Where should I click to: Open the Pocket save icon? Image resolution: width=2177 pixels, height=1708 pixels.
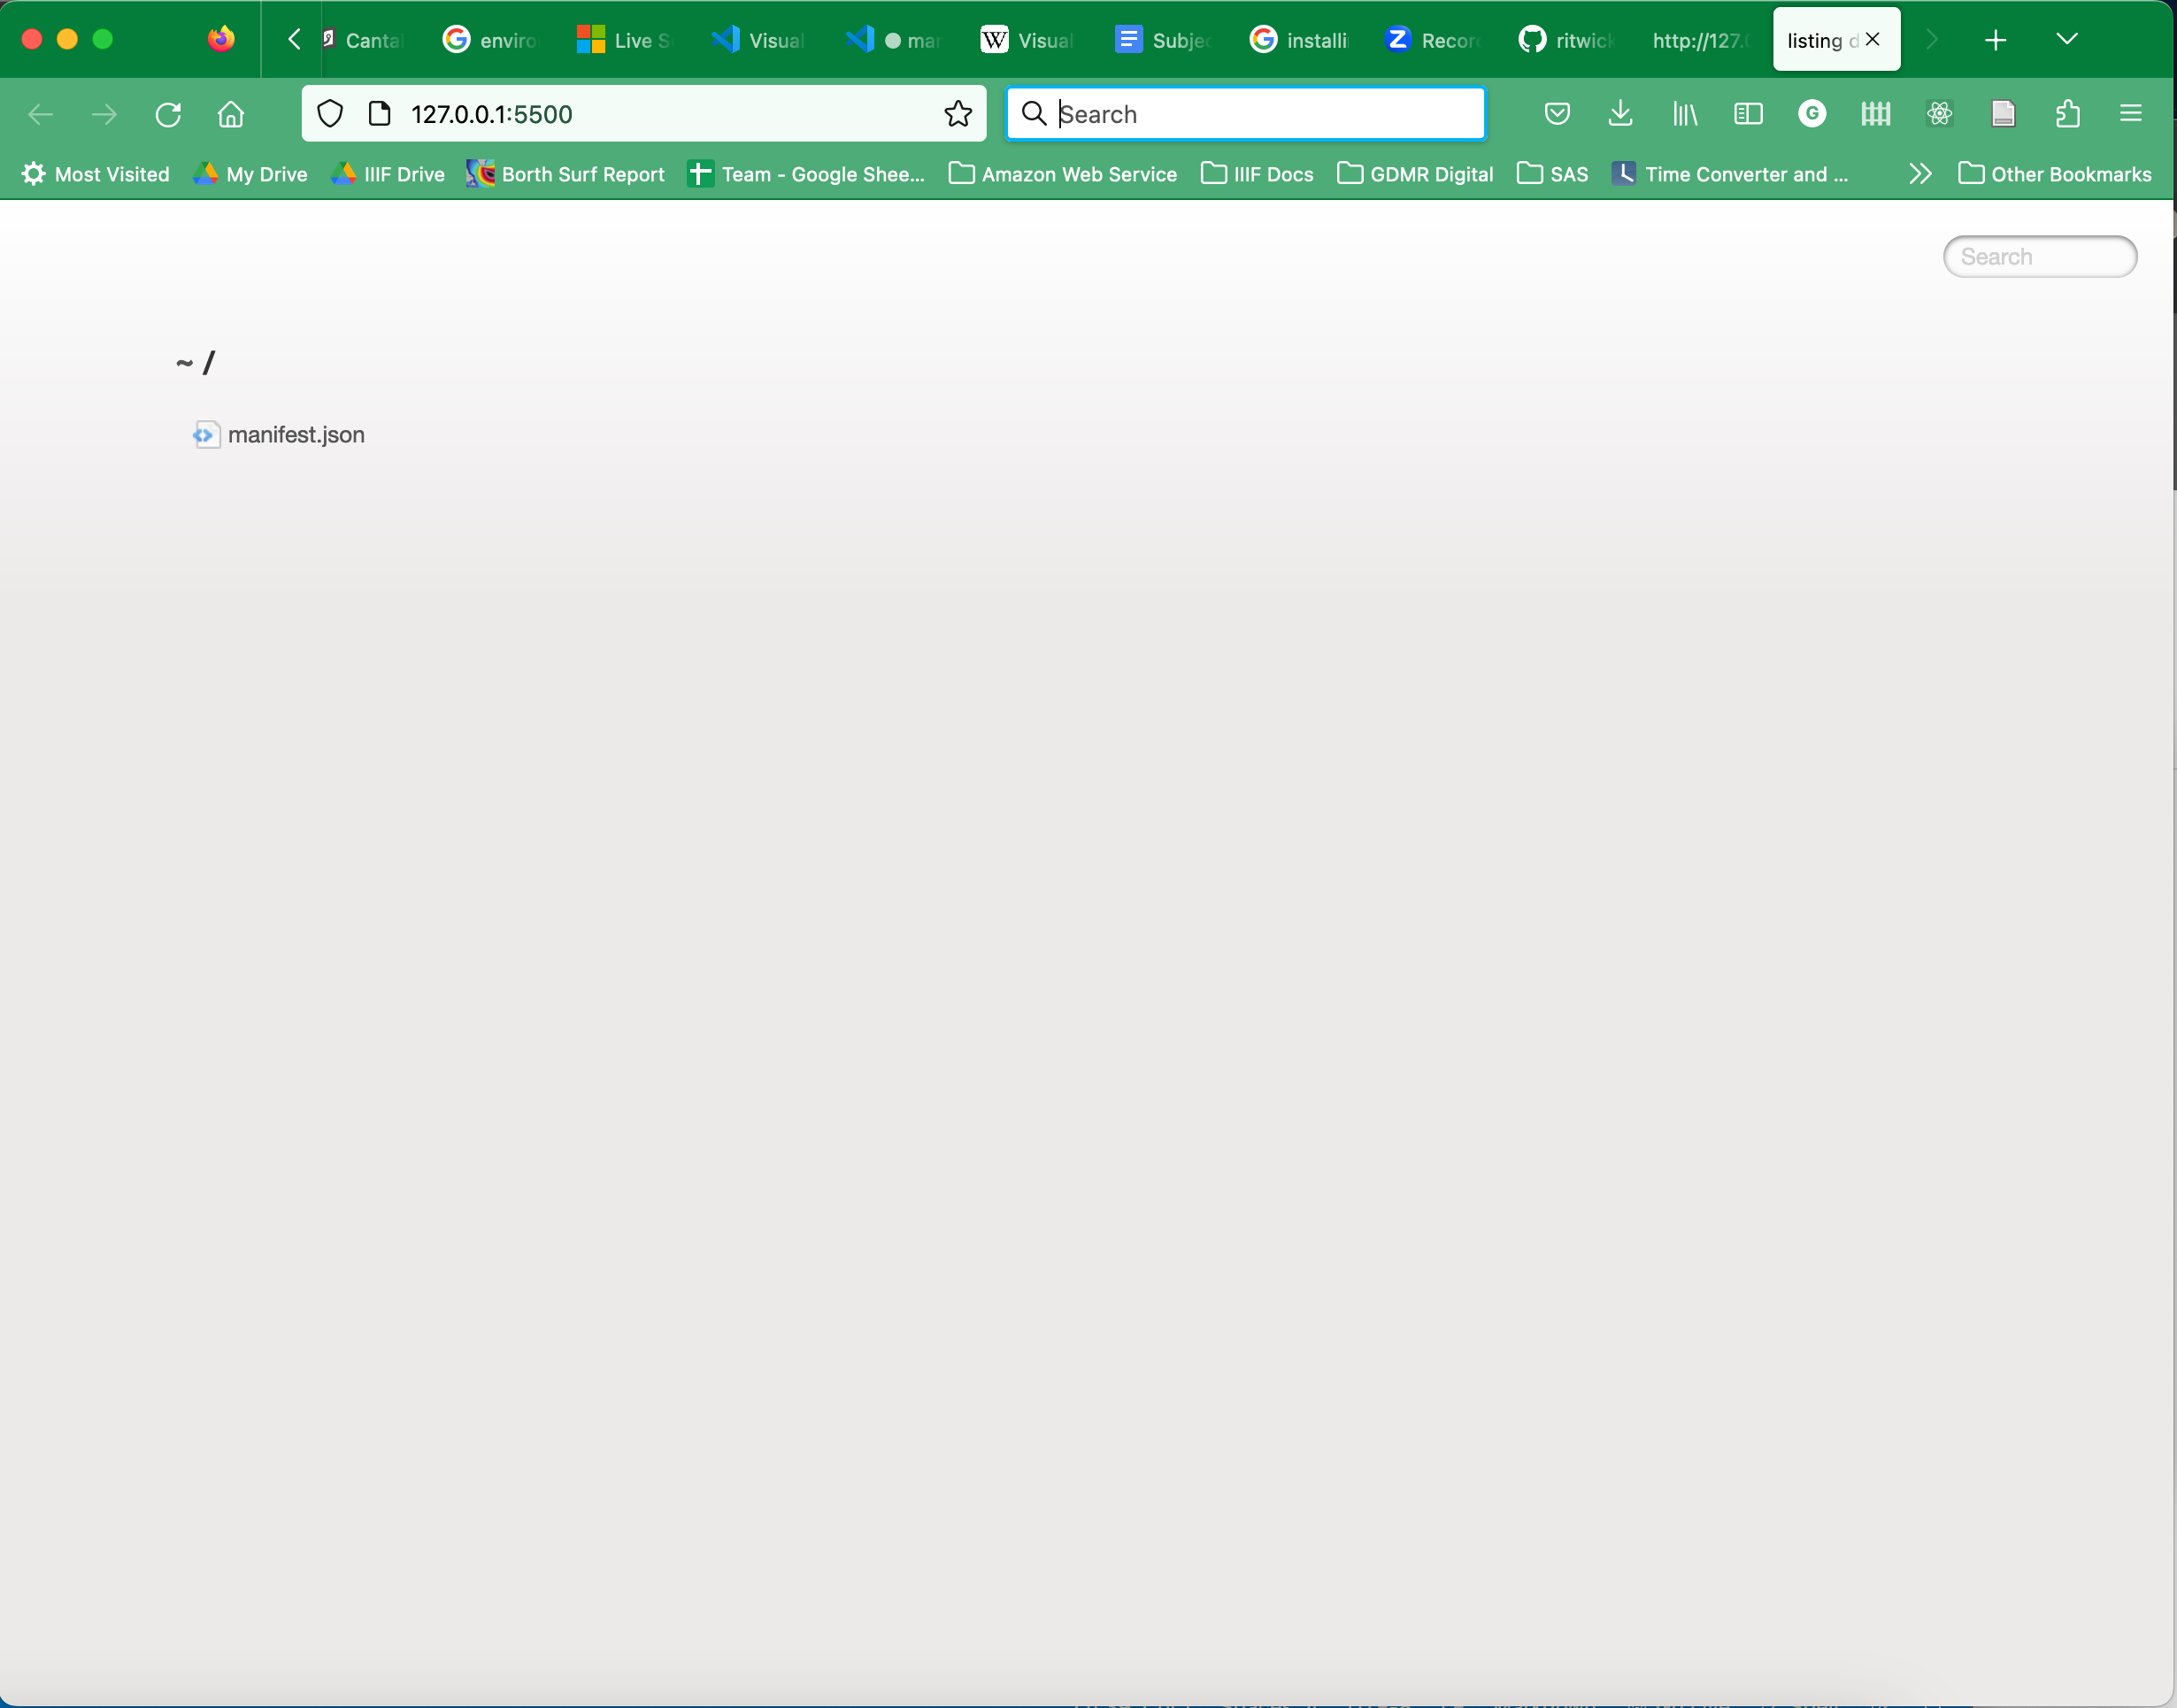(x=1557, y=114)
